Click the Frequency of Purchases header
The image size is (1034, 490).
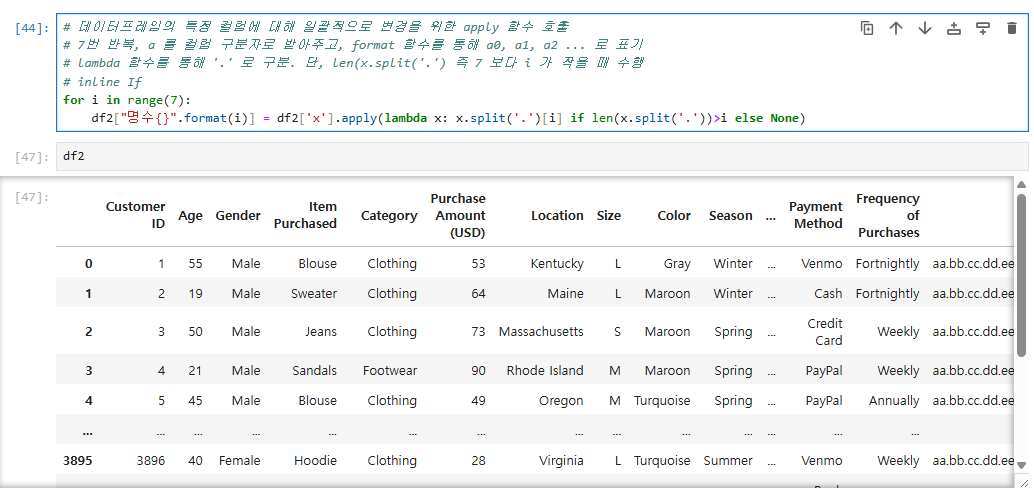tap(887, 215)
